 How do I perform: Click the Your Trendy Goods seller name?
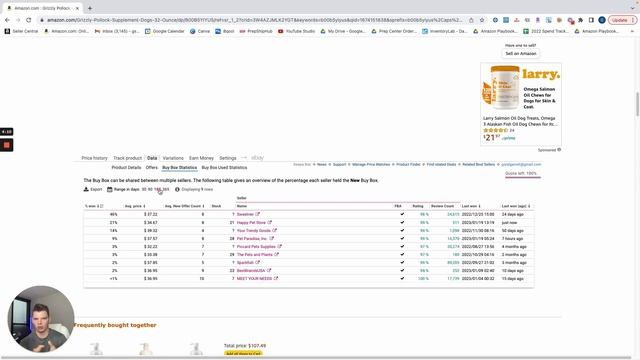253,231
